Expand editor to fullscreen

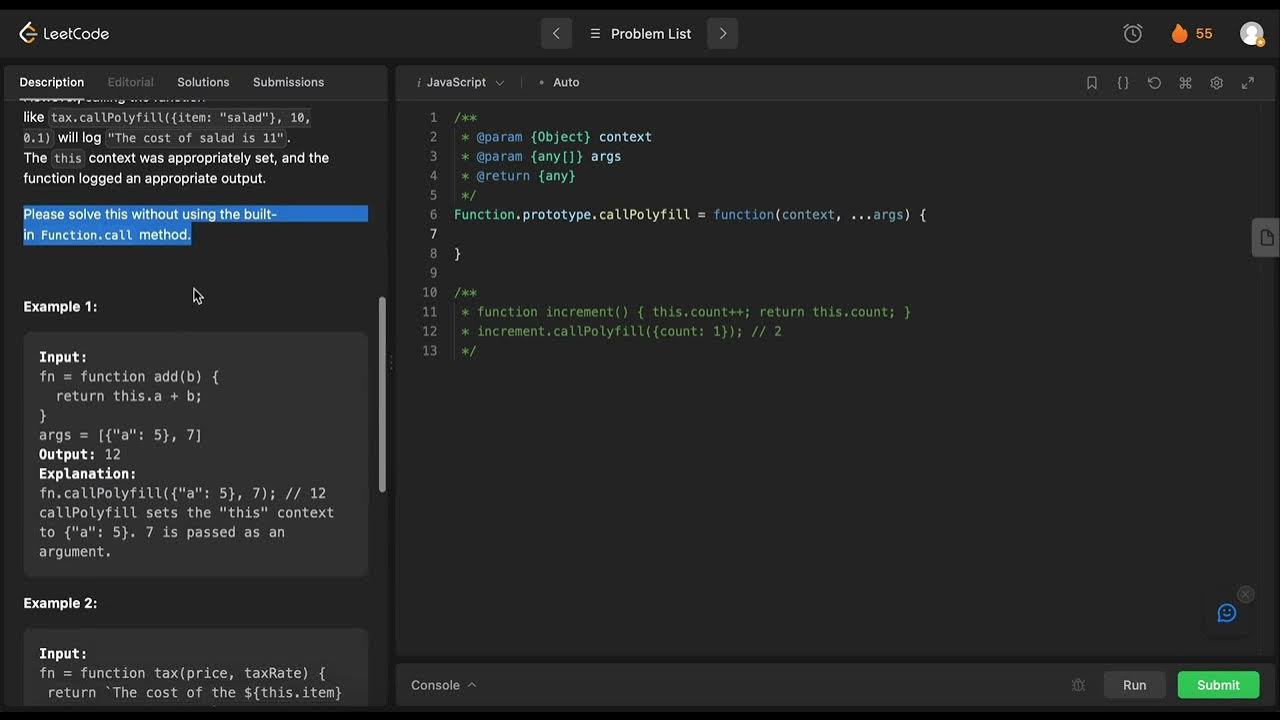1248,83
